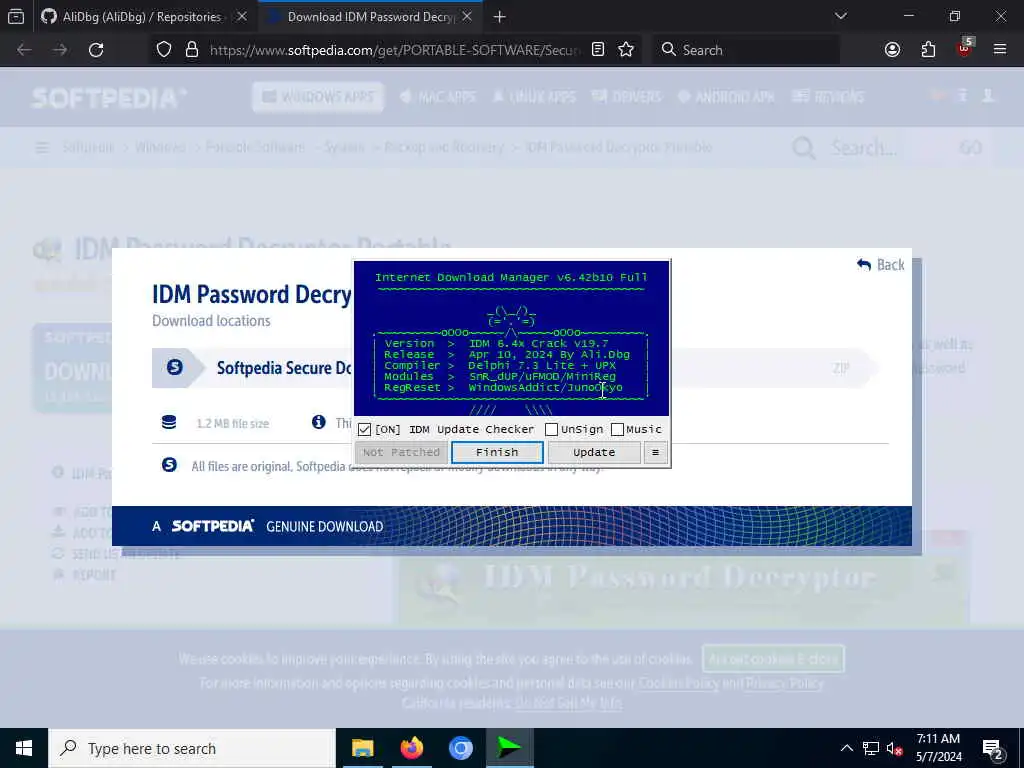The height and width of the screenshot is (768, 1024).
Task: Open the Windows Start menu
Action: [x=24, y=748]
